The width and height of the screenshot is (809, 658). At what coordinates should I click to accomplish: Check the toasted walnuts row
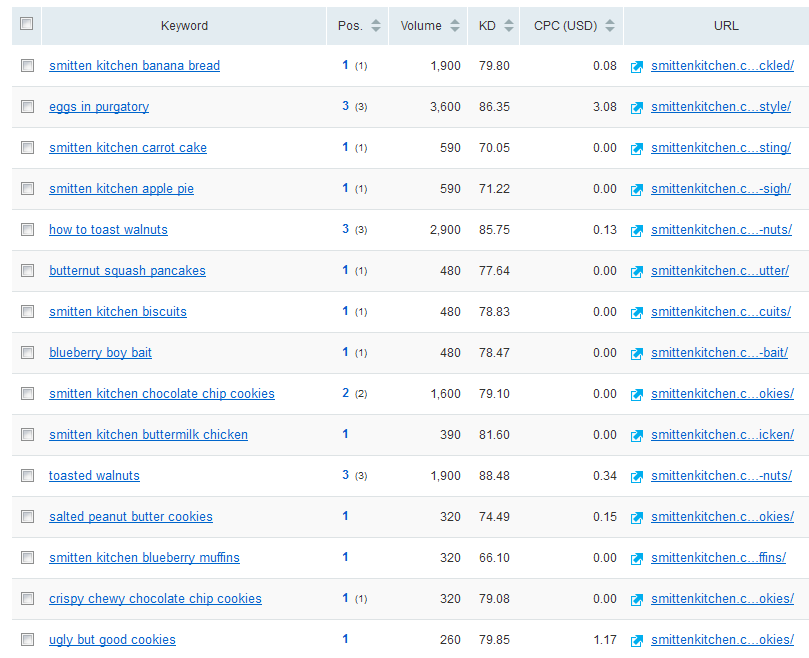click(27, 475)
